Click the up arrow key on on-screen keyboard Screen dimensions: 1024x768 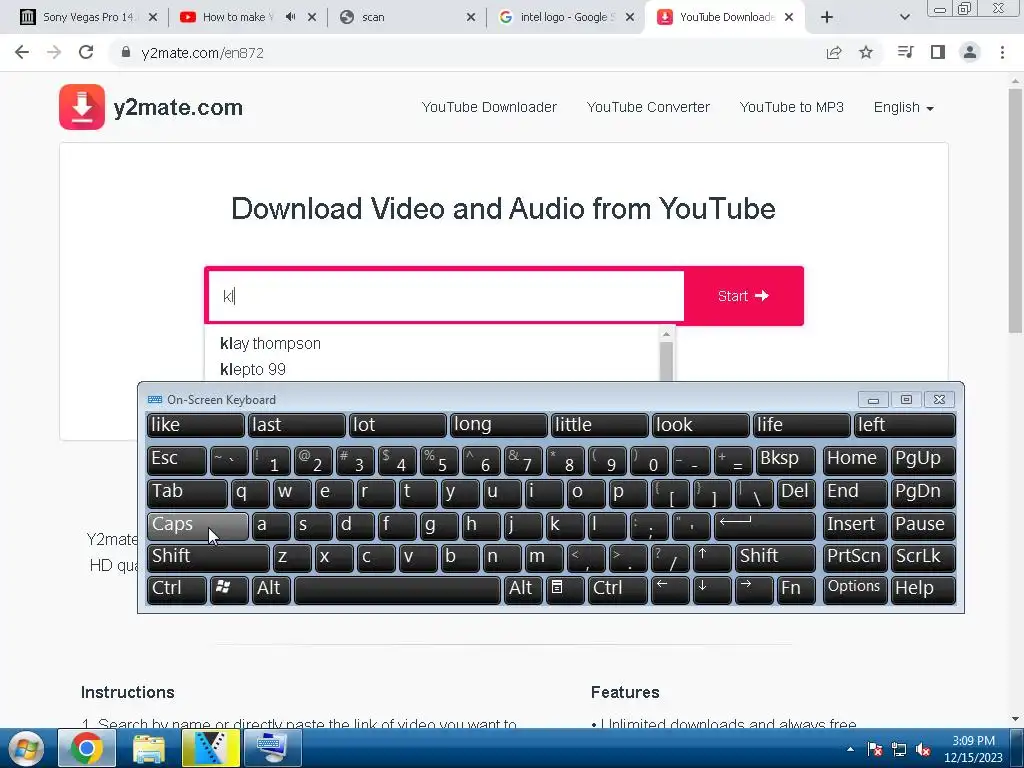tap(711, 556)
